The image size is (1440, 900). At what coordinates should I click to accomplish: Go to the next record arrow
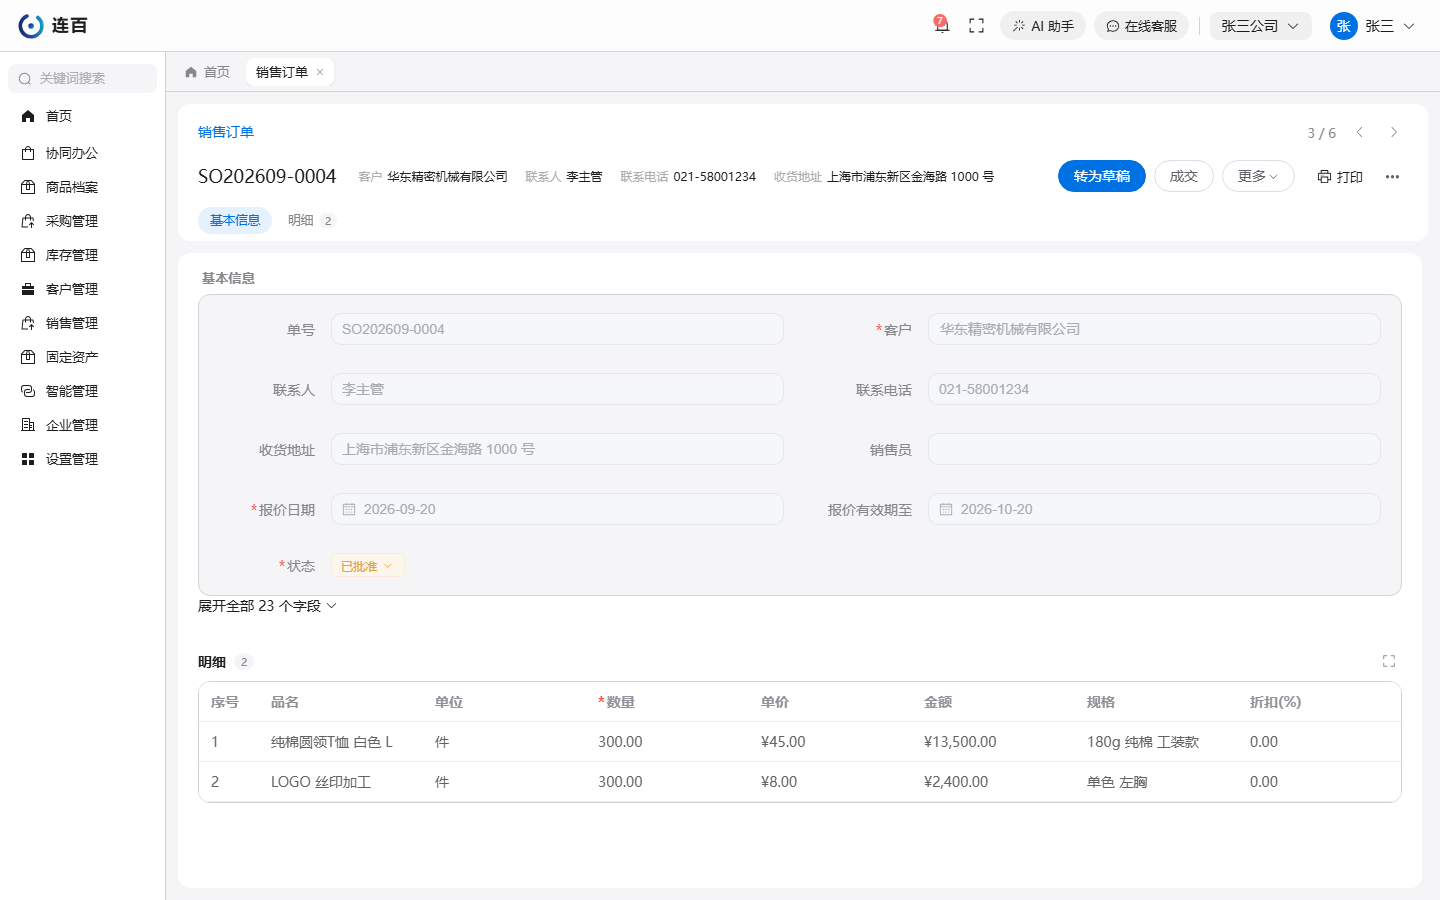click(1394, 132)
